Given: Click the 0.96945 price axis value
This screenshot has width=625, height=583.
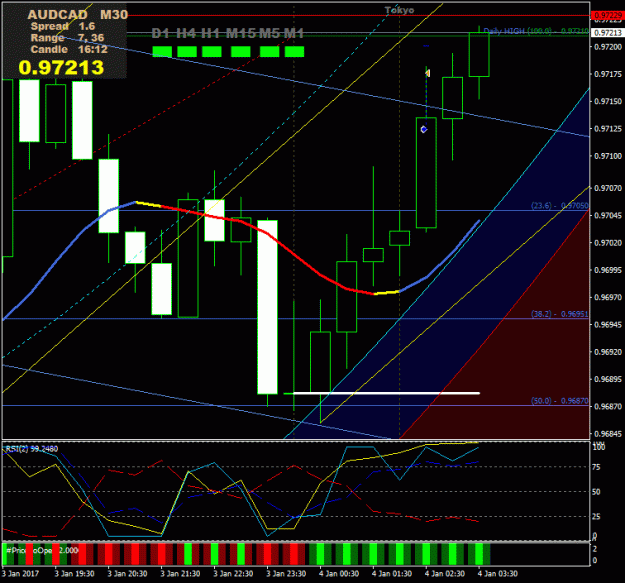Looking at the screenshot, I should [x=607, y=324].
